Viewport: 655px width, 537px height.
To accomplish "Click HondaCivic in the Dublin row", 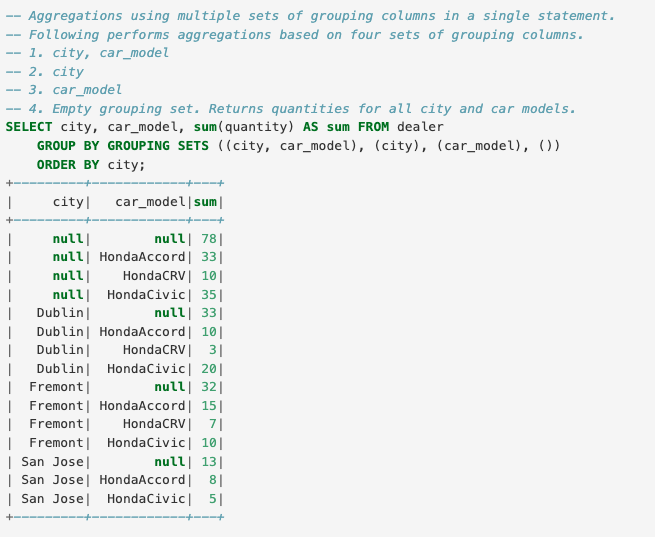I will click(146, 369).
